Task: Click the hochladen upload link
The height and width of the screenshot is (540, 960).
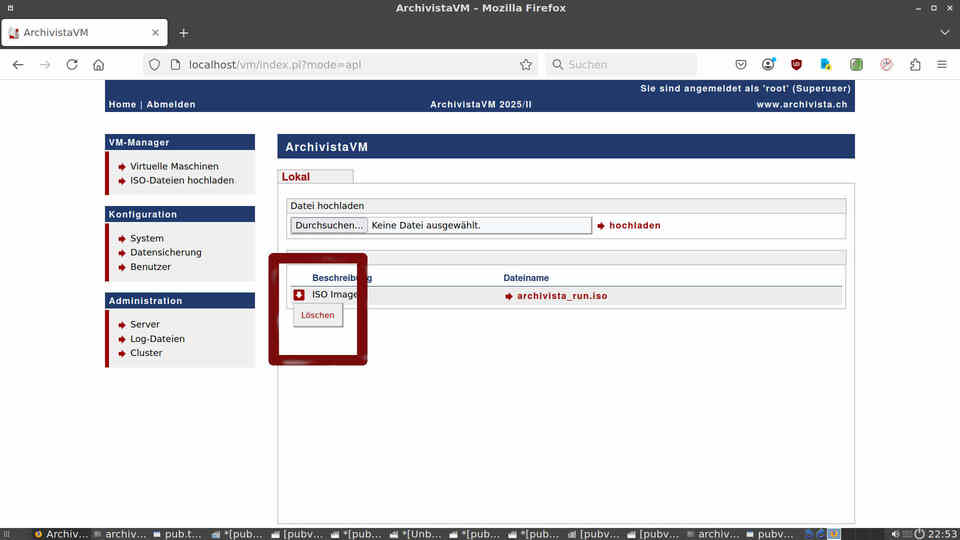Action: pos(635,225)
